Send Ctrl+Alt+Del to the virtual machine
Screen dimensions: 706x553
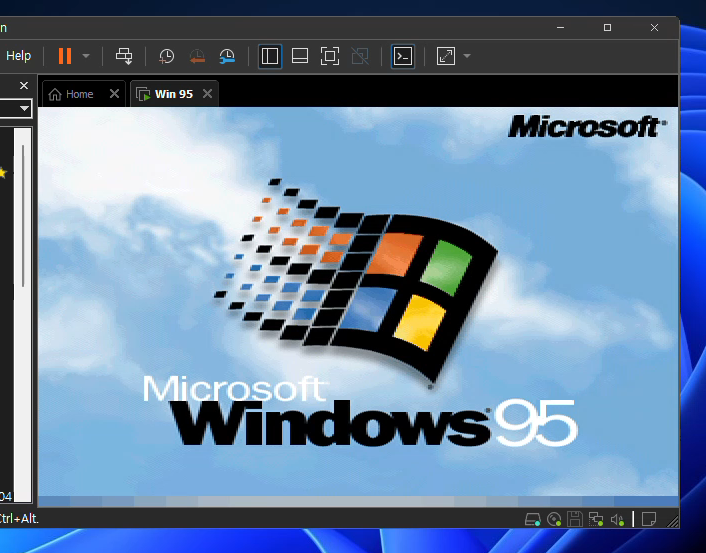coord(124,56)
